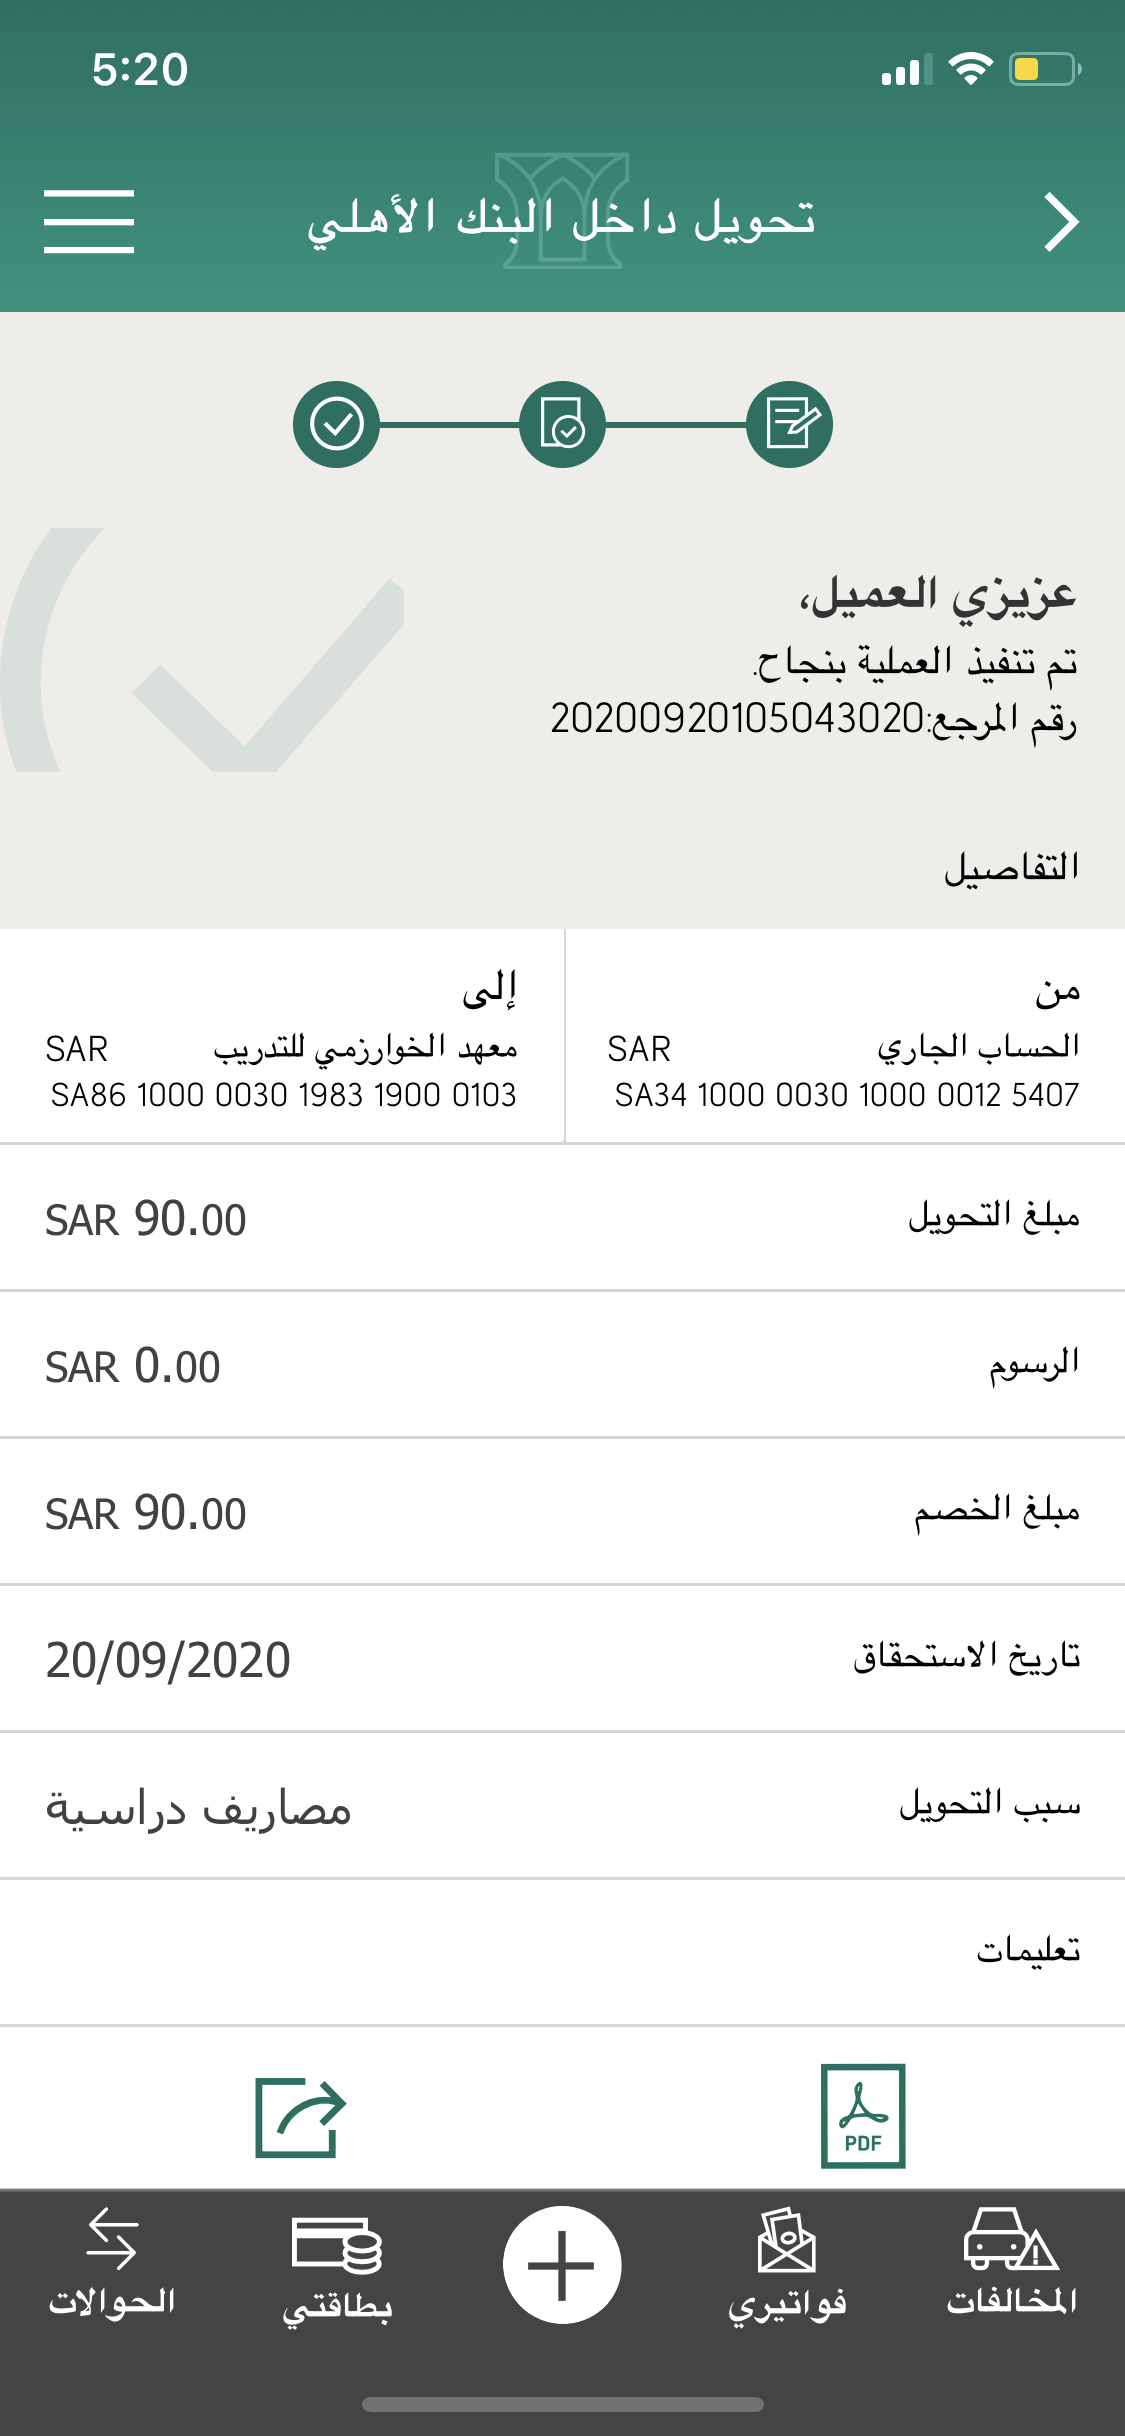
Task: Tap the edit details step icon
Action: click(790, 425)
